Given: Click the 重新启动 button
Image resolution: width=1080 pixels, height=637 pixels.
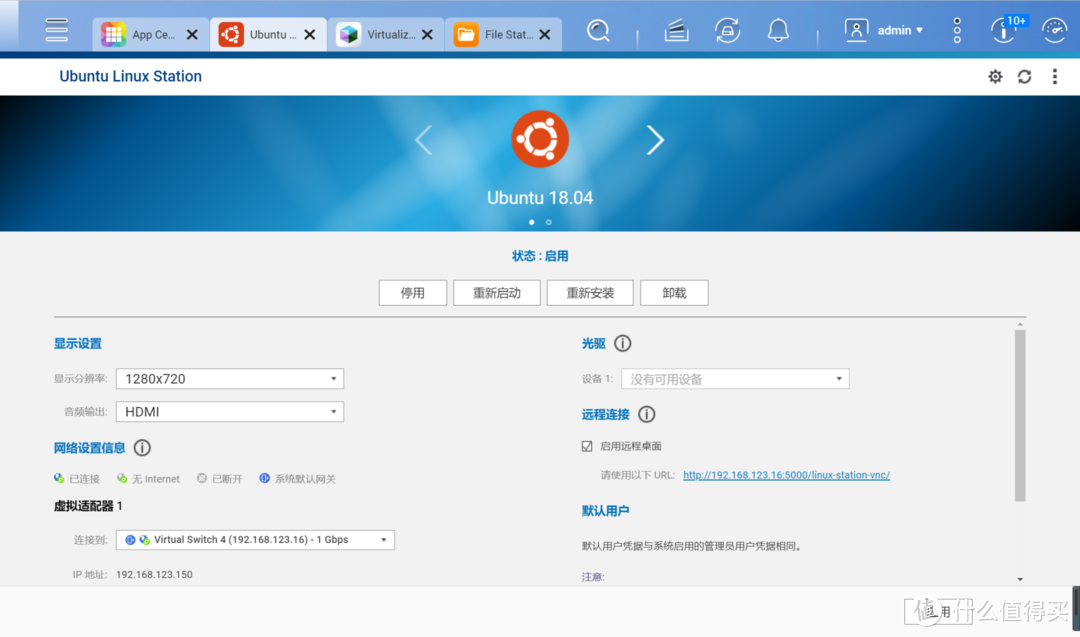Looking at the screenshot, I should tap(497, 293).
